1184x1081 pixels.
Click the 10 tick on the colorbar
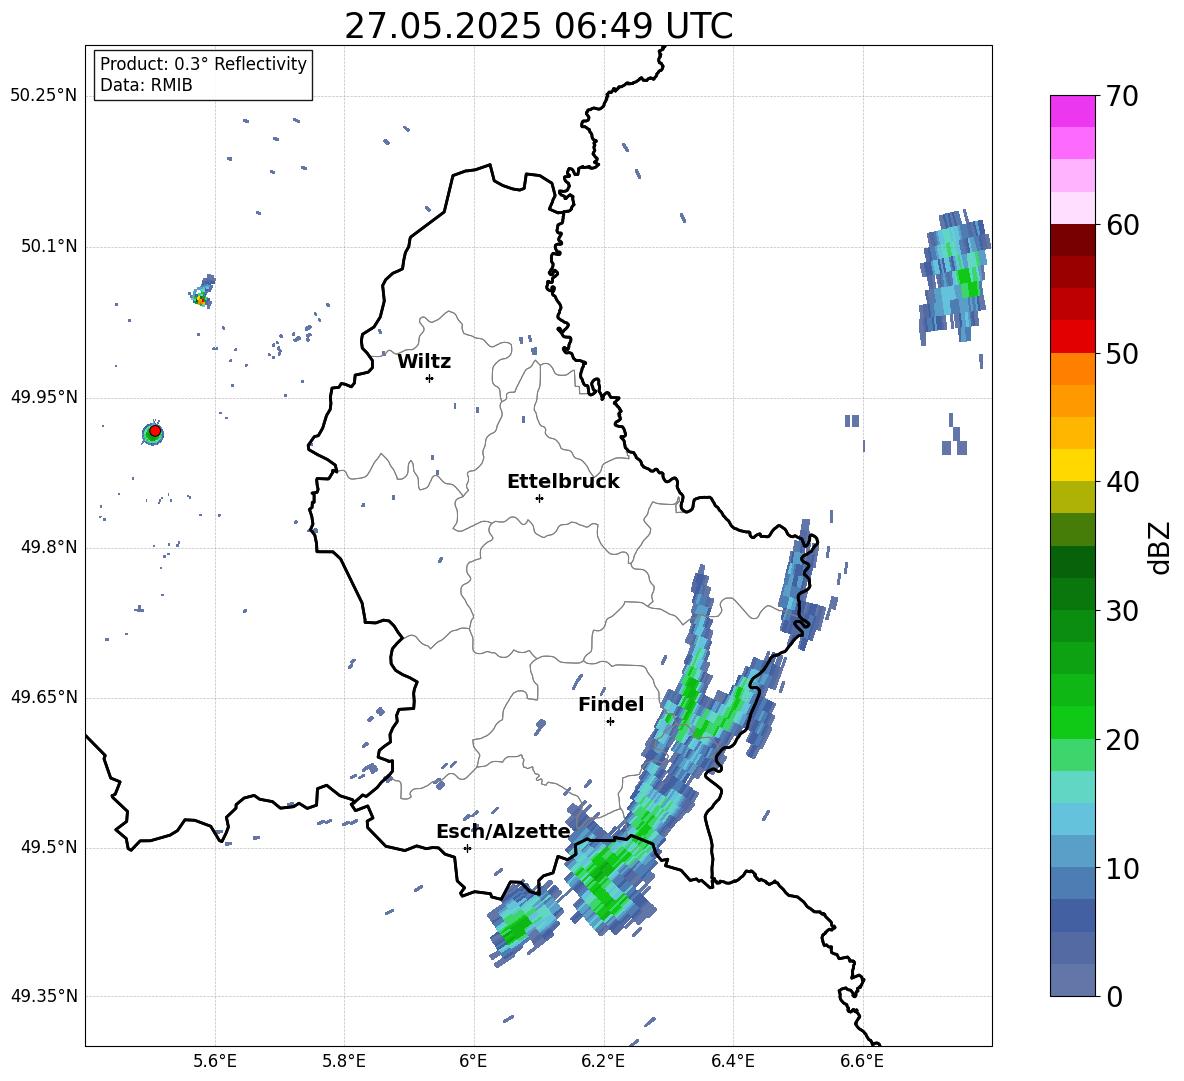[x=1122, y=868]
